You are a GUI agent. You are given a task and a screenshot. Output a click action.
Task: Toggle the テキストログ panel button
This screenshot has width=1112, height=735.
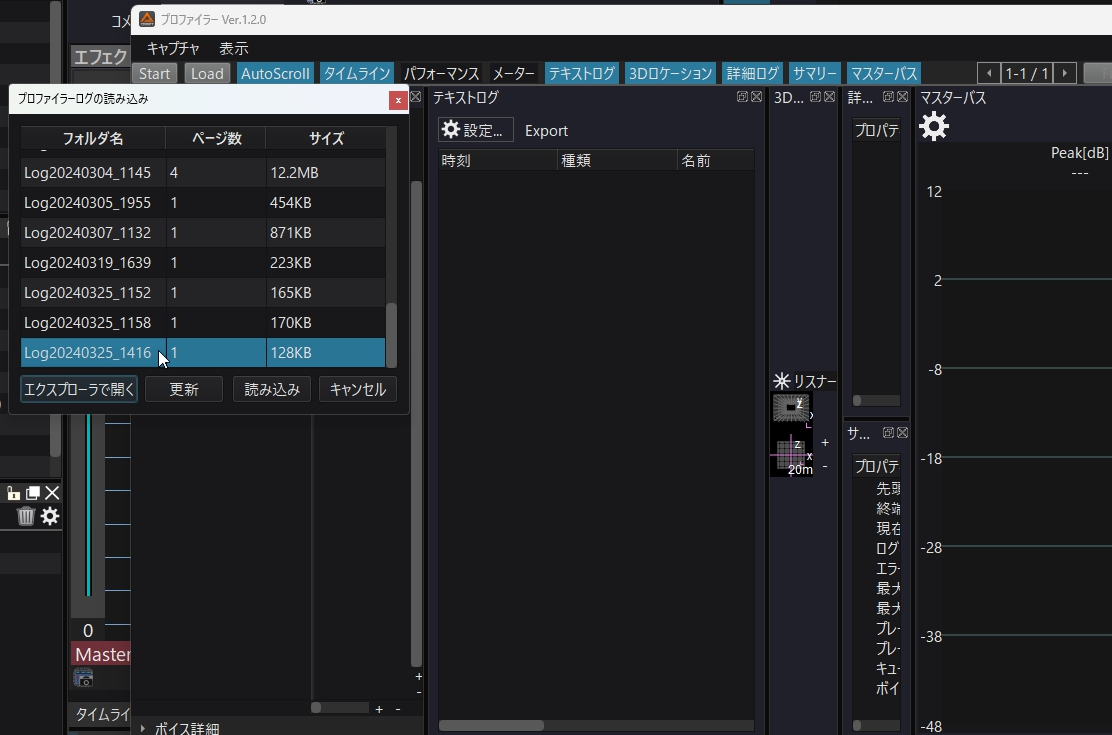[x=582, y=73]
